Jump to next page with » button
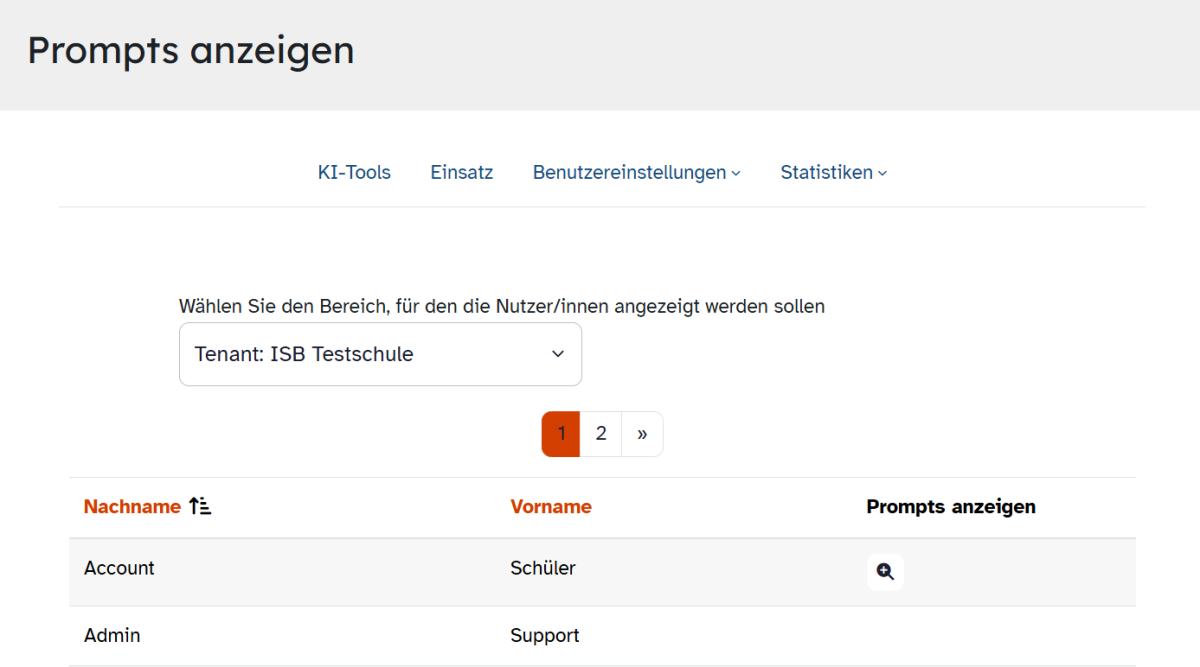The width and height of the screenshot is (1200, 667). [642, 434]
